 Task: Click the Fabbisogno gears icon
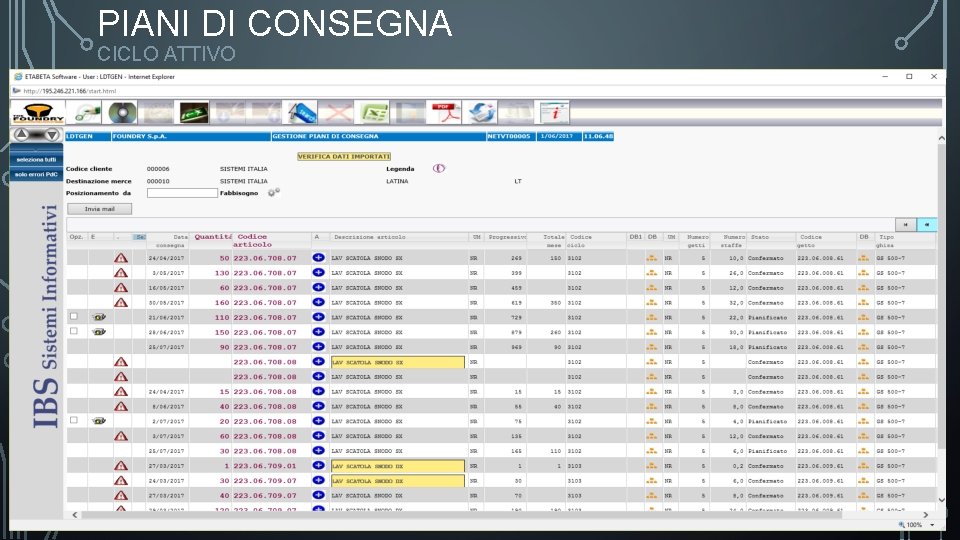pyautogui.click(x=273, y=192)
